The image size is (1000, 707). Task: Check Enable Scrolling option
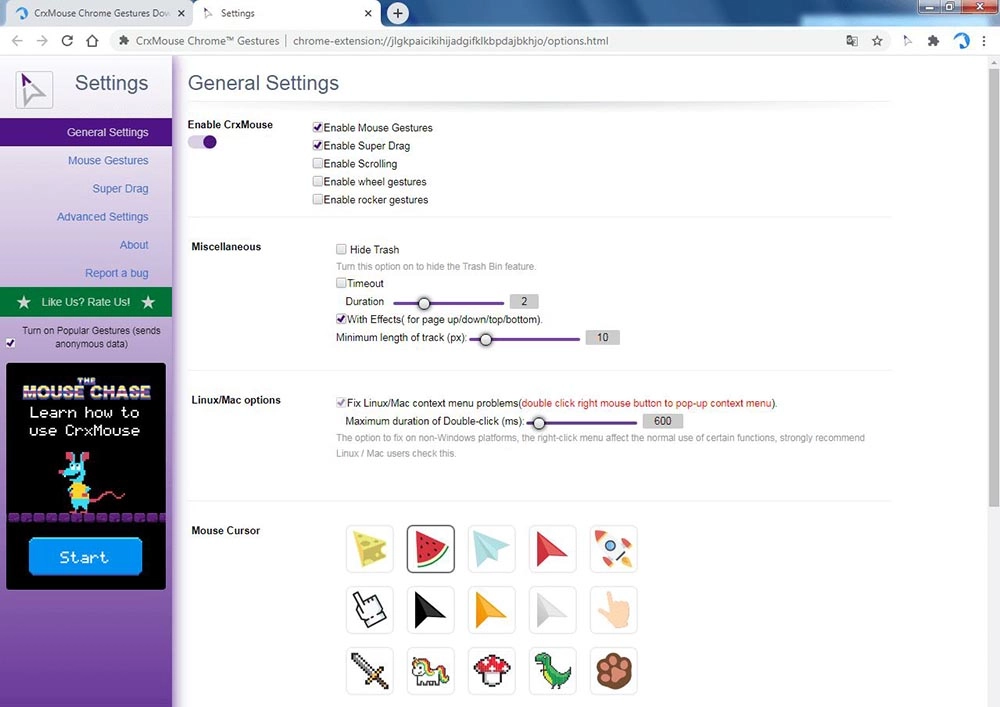[317, 163]
